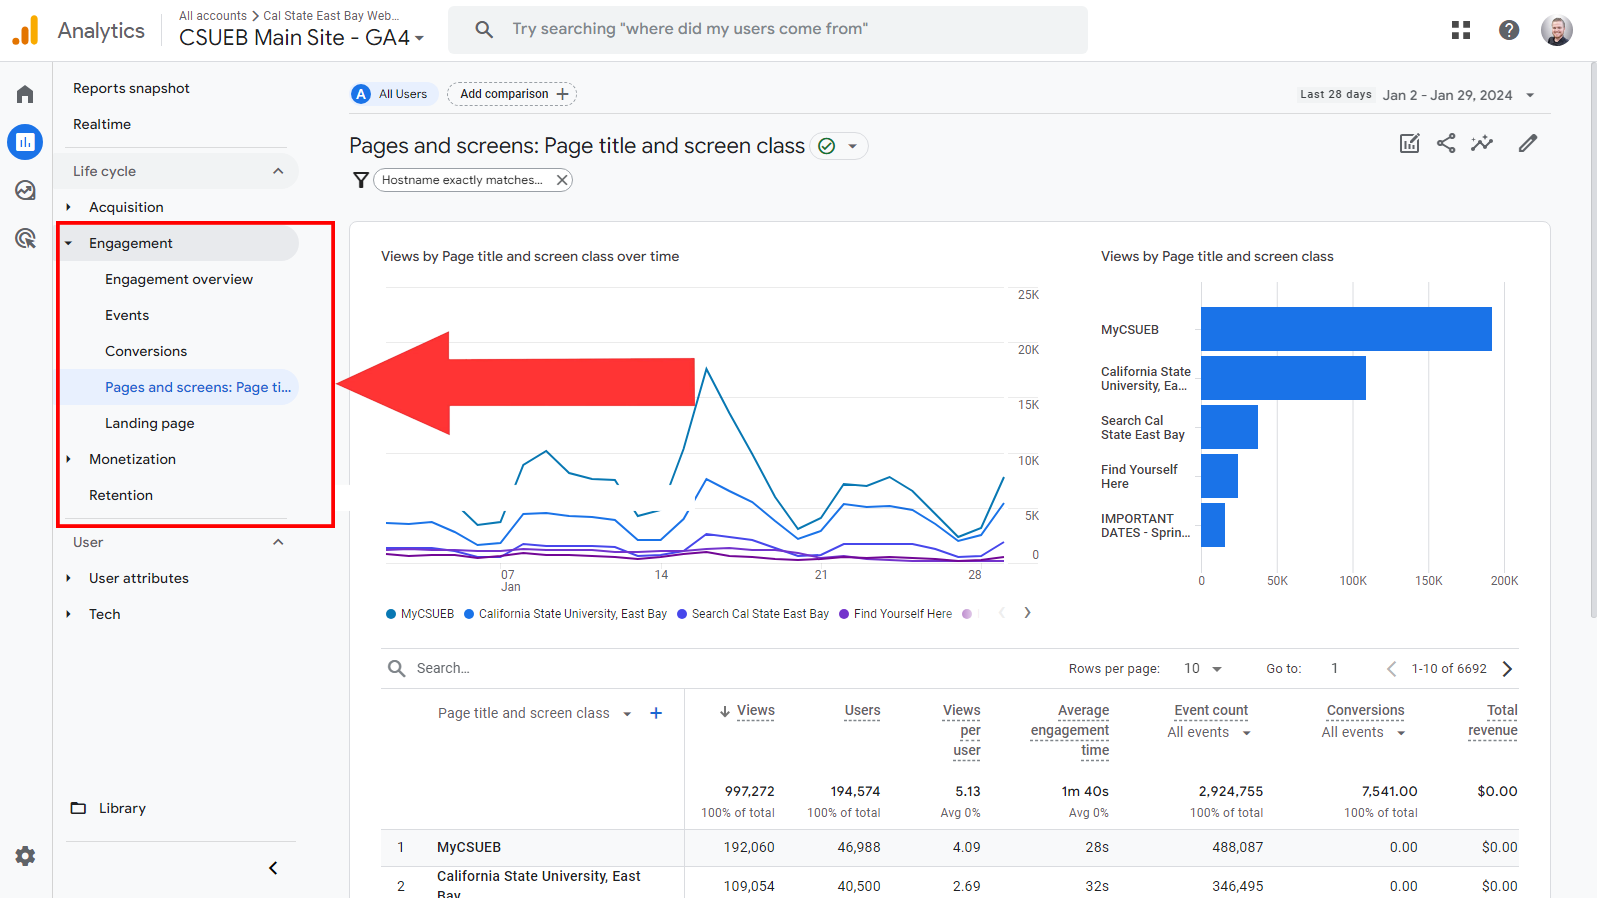Viewport: 1597px width, 898px height.
Task: Open Conversions report
Action: click(x=146, y=351)
